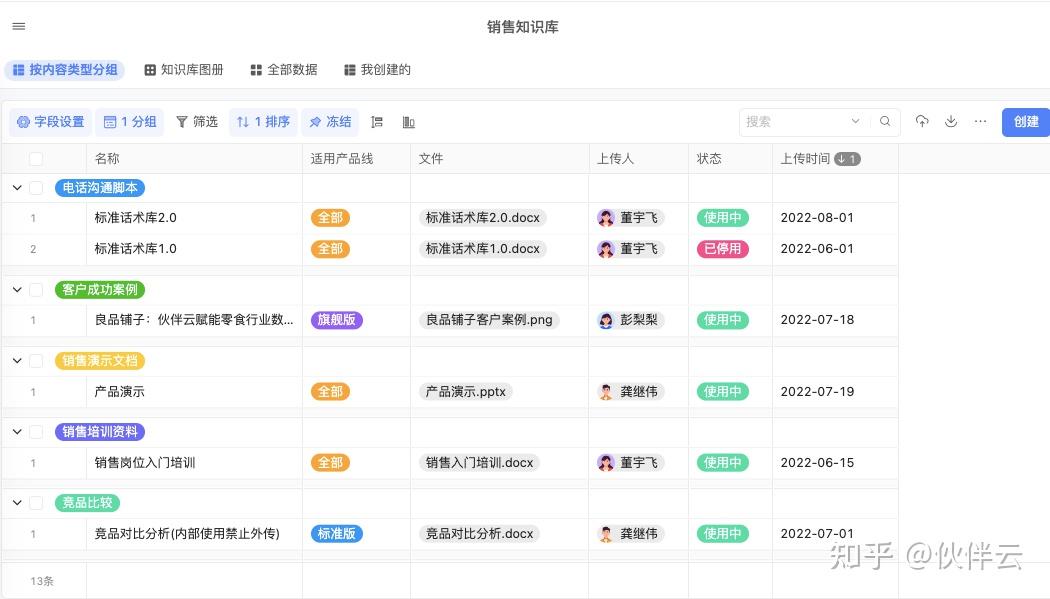Viewport: 1050px width, 599px height.
Task: Open the hamburger menu in the header
Action: pyautogui.click(x=19, y=27)
